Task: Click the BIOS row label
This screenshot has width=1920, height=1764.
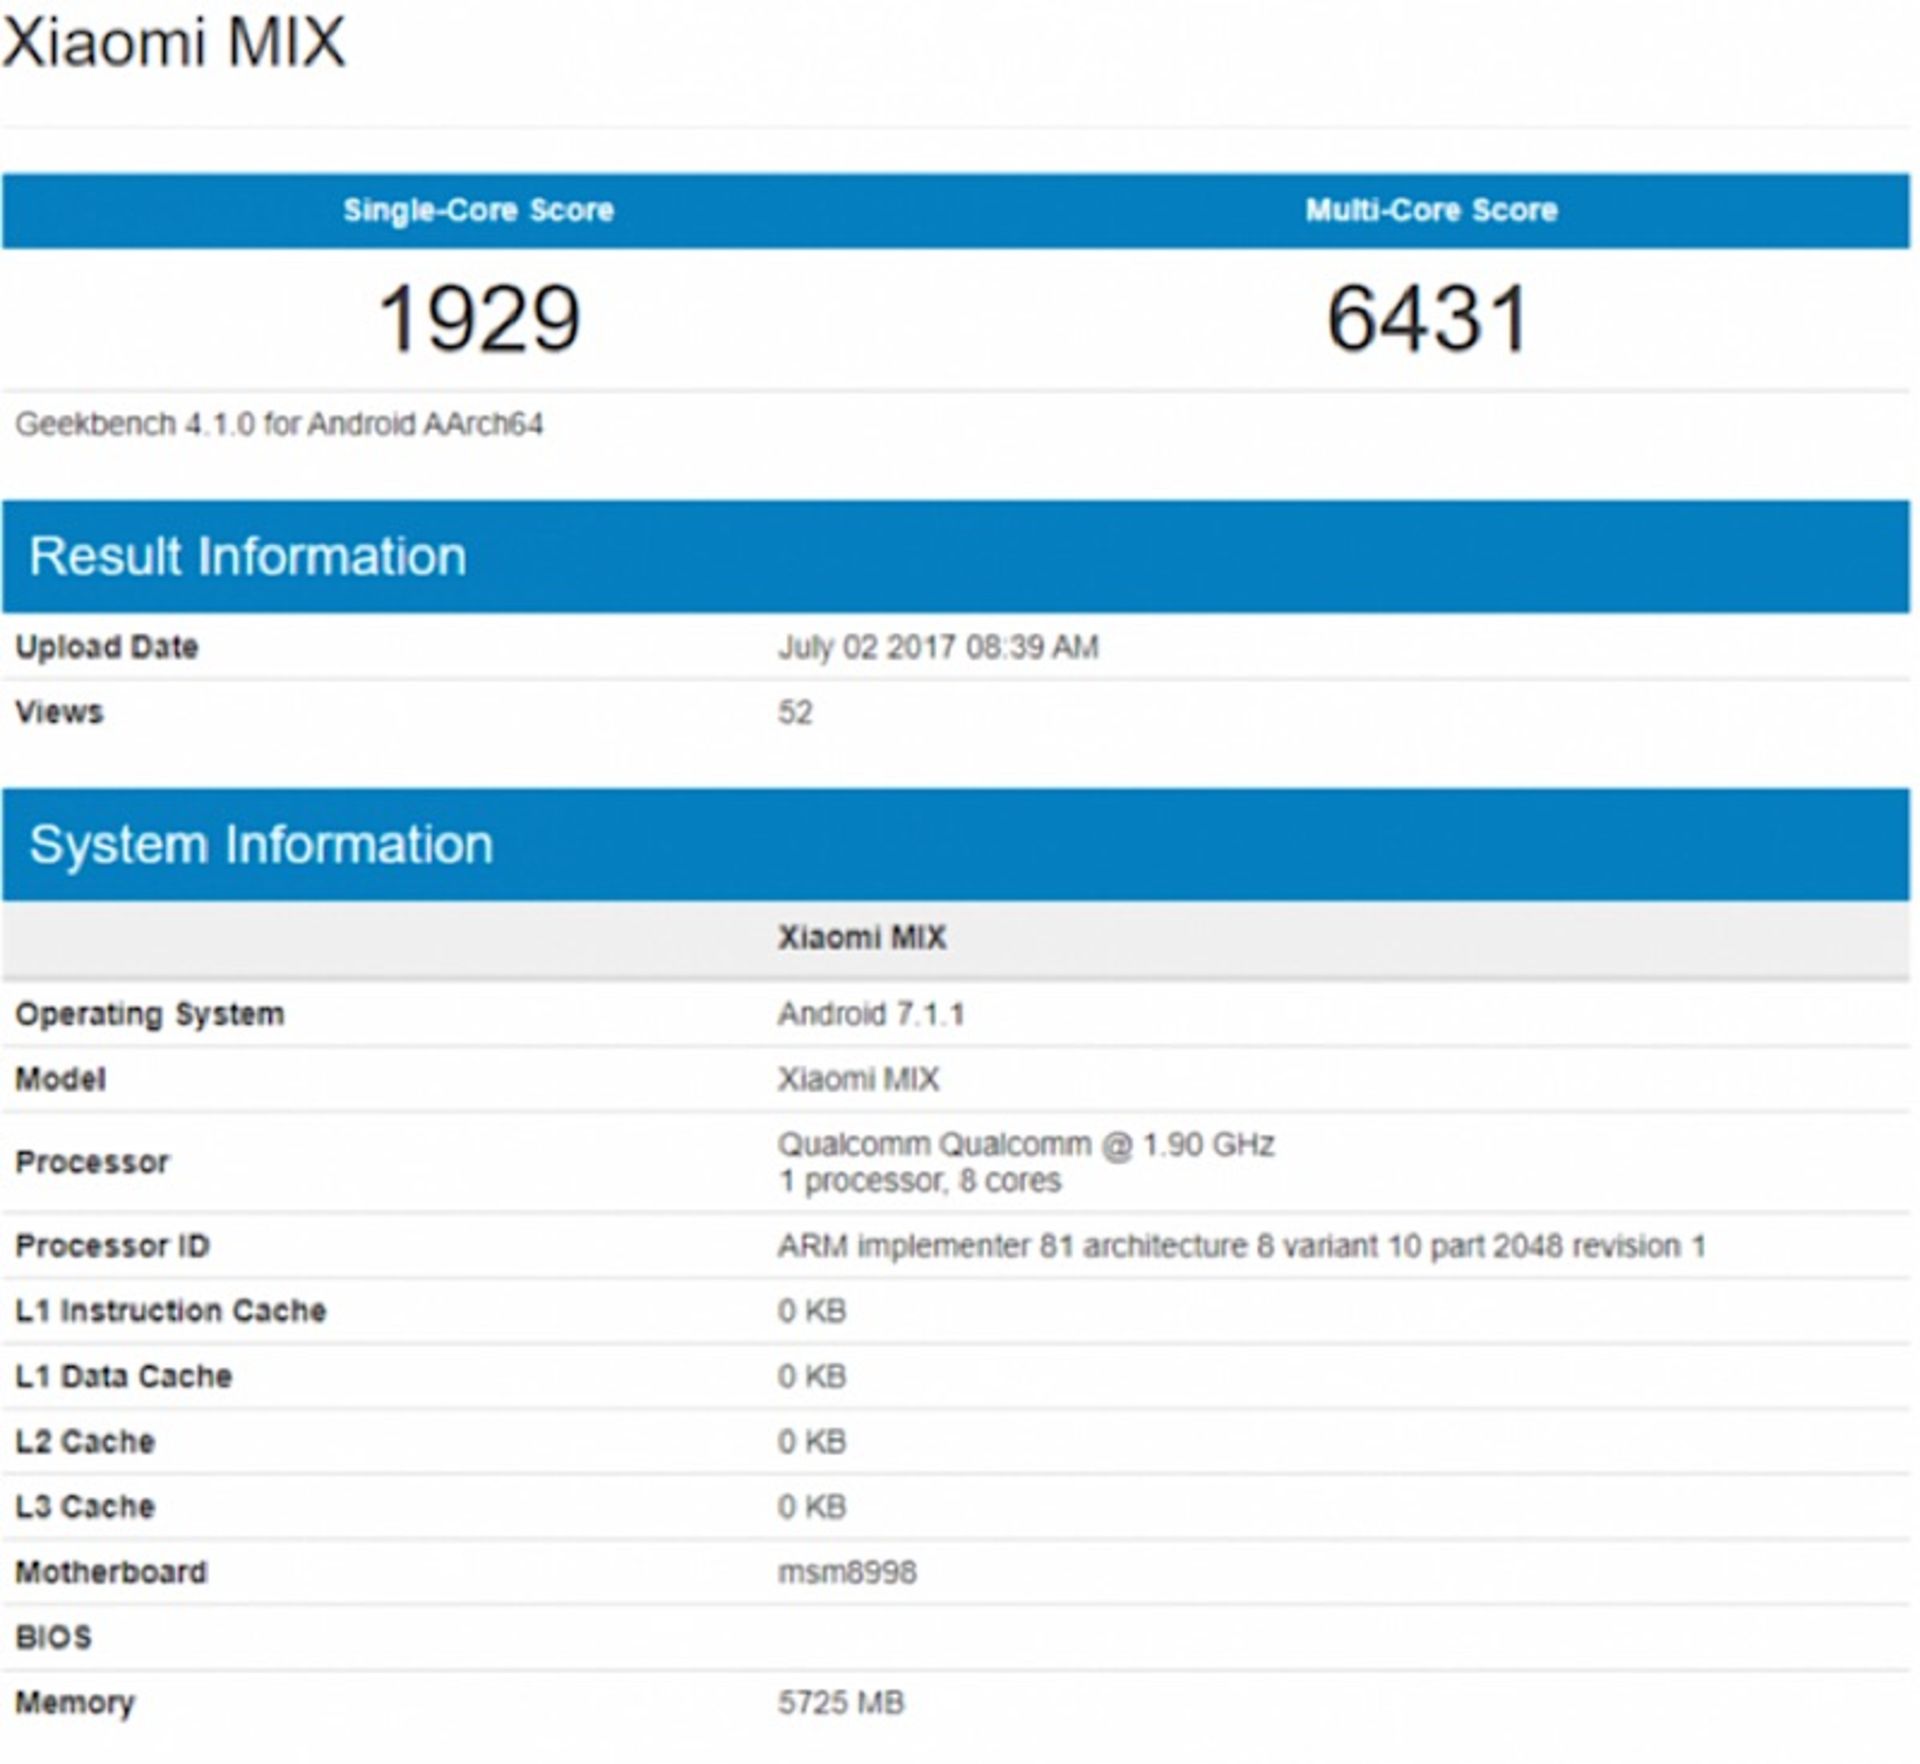Action: 54,1637
